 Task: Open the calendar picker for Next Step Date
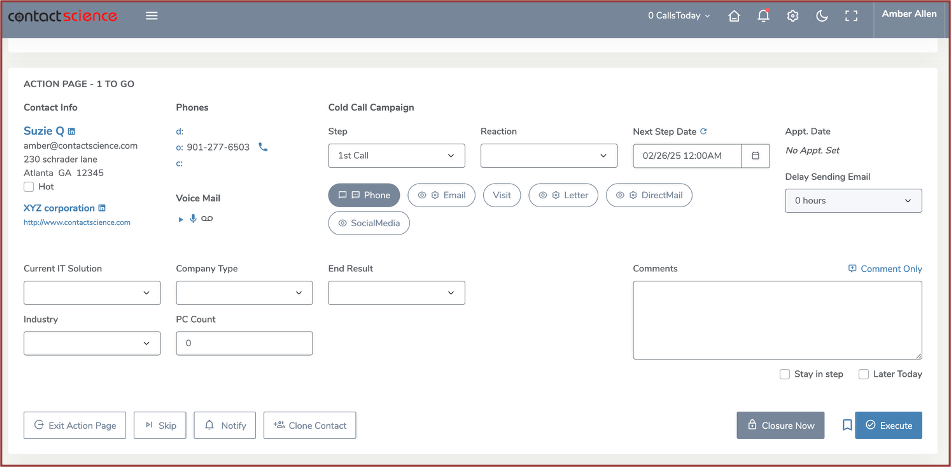click(x=756, y=156)
